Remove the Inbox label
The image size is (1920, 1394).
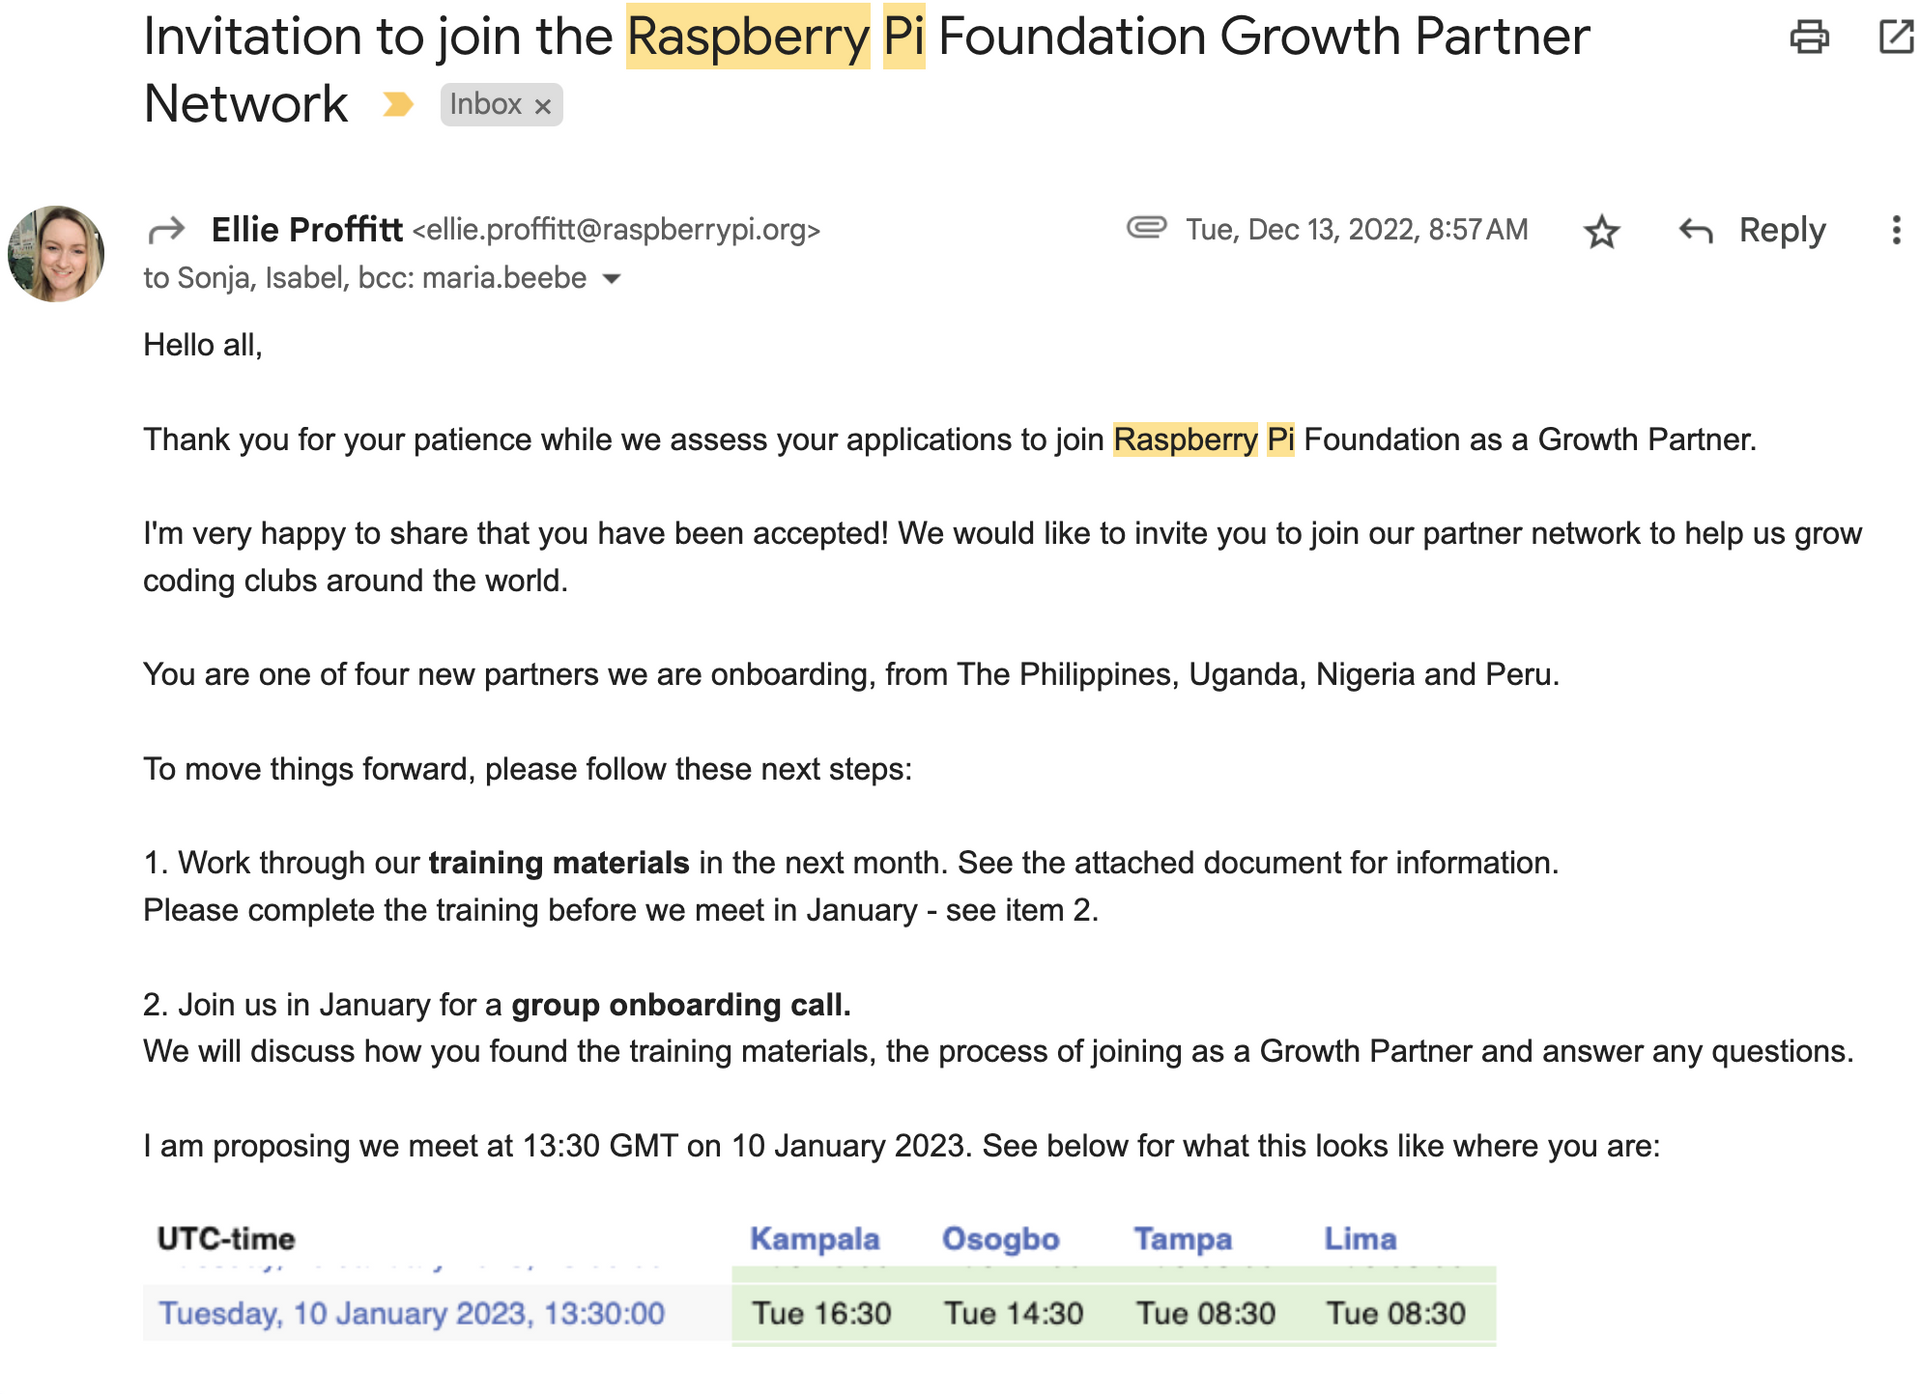(x=543, y=106)
